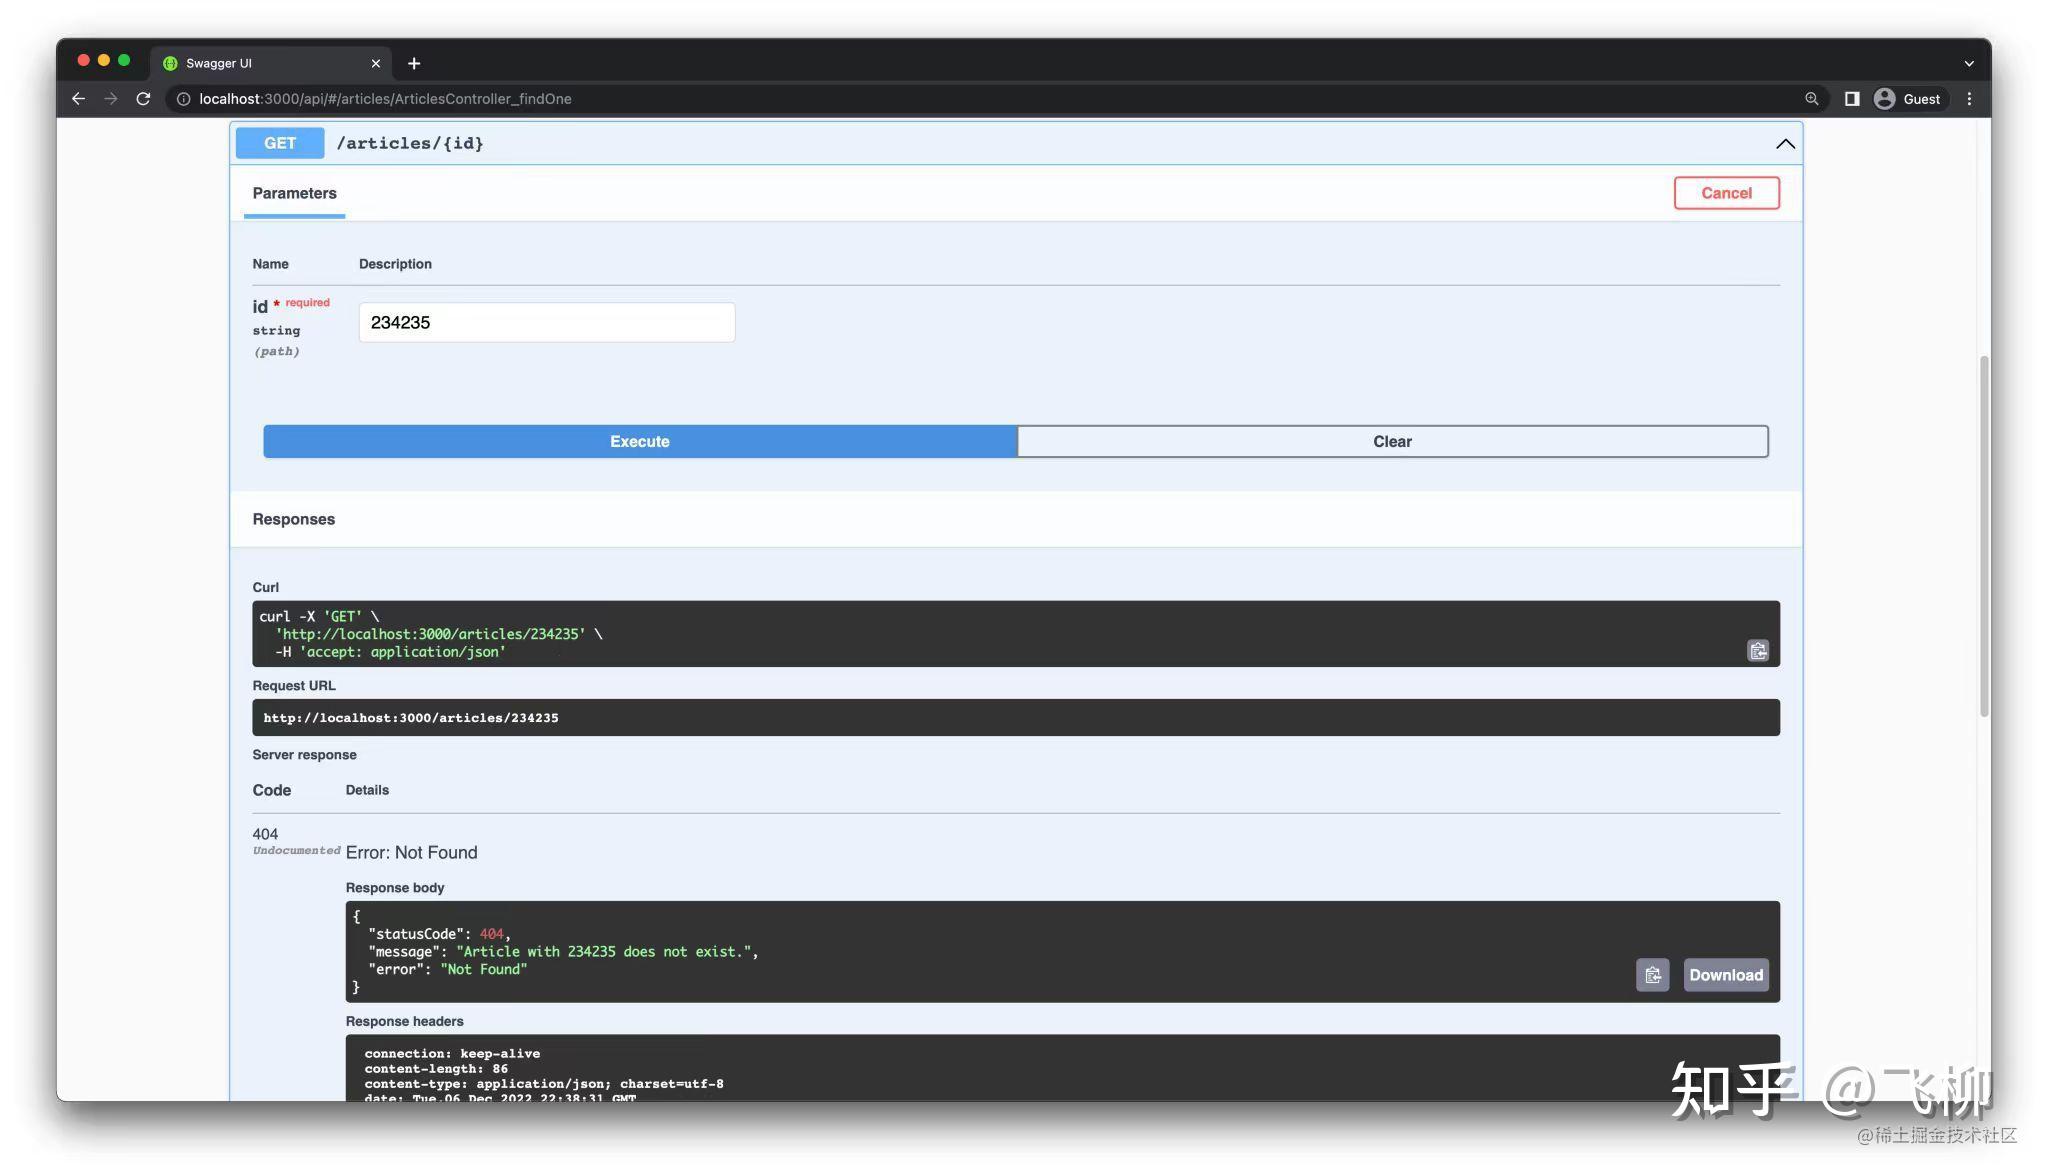Select the id field containing 234235
Image resolution: width=2048 pixels, height=1176 pixels.
pyautogui.click(x=546, y=322)
